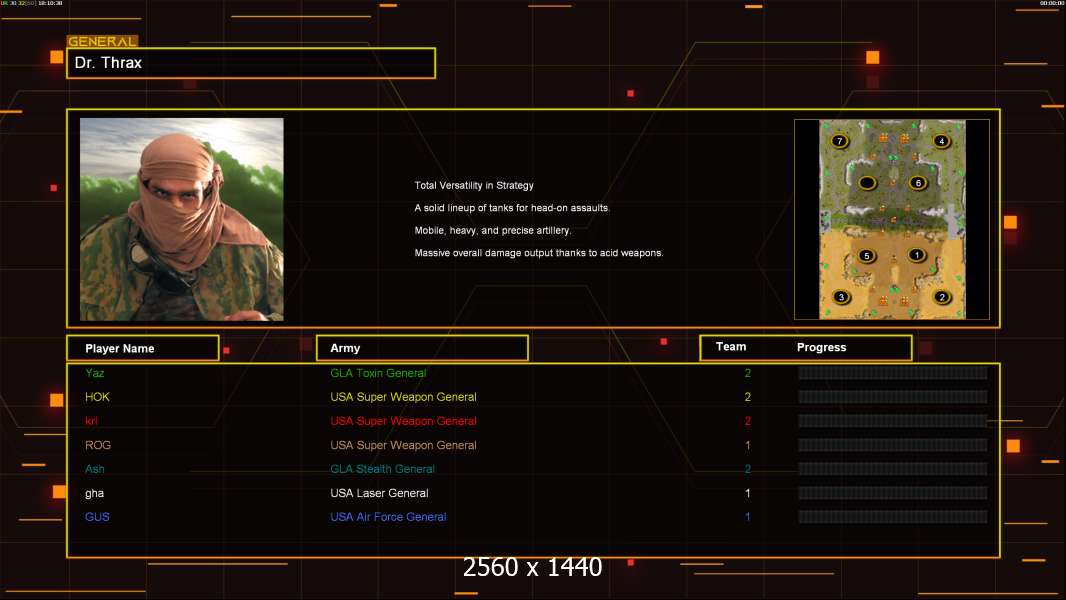1066x600 pixels.
Task: Click the unnumbered empty start position marker
Action: [x=867, y=183]
